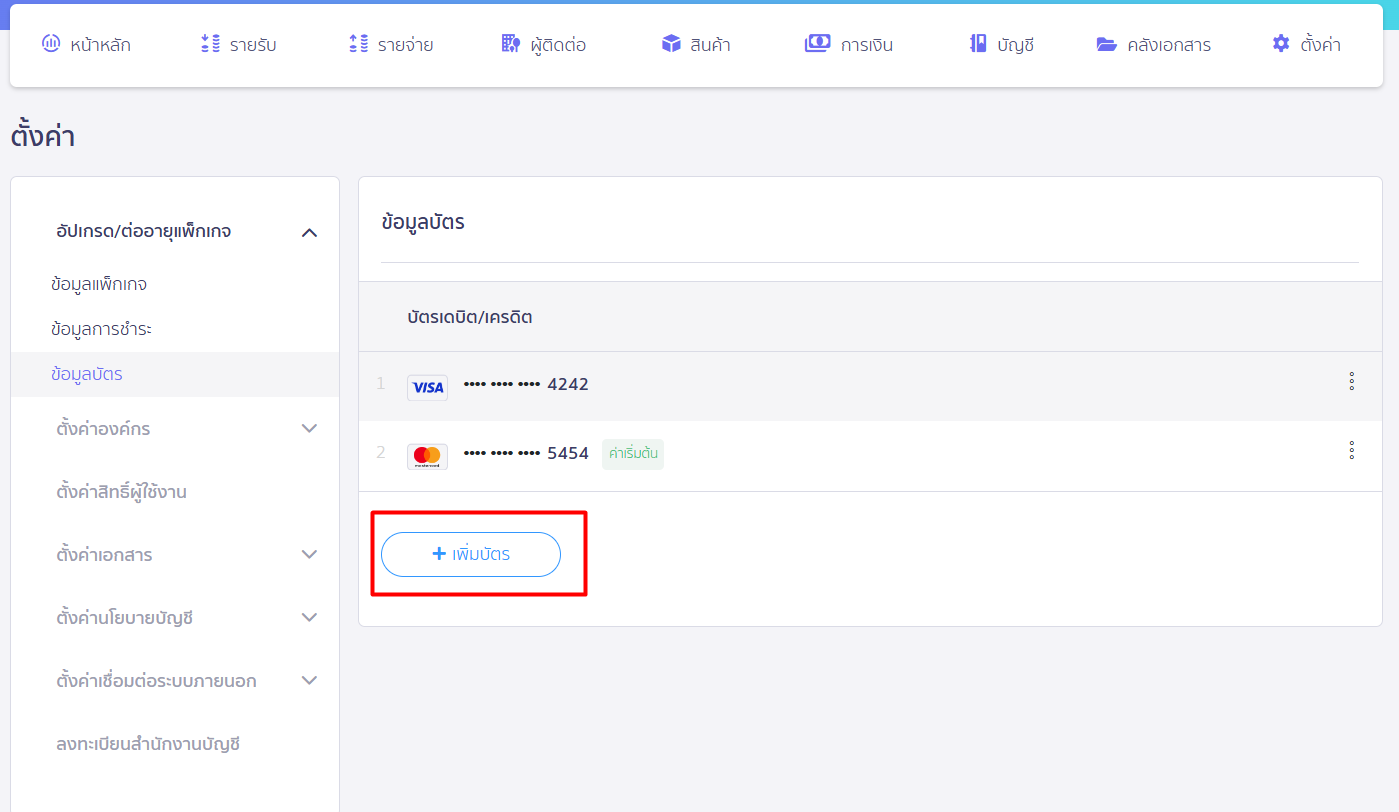Select ข้อมูลการชำระ in sidebar
The width and height of the screenshot is (1399, 812).
175,329
